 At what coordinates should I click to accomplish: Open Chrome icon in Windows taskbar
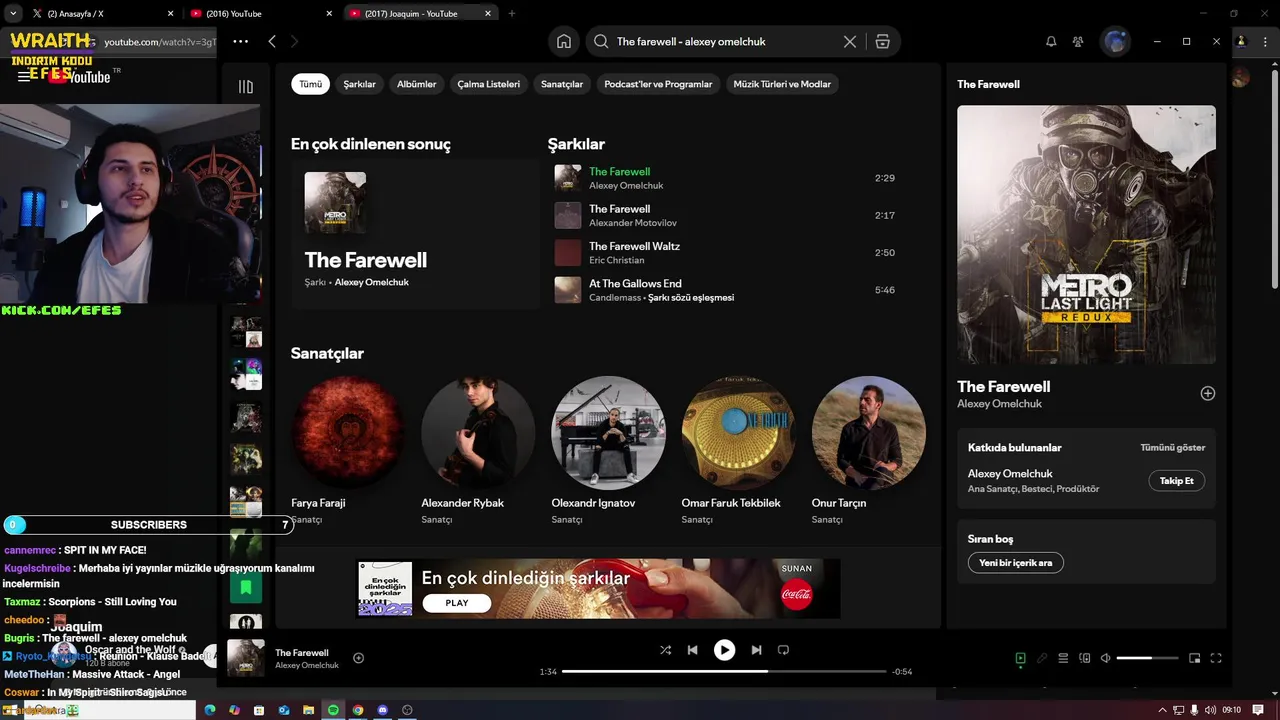358,710
